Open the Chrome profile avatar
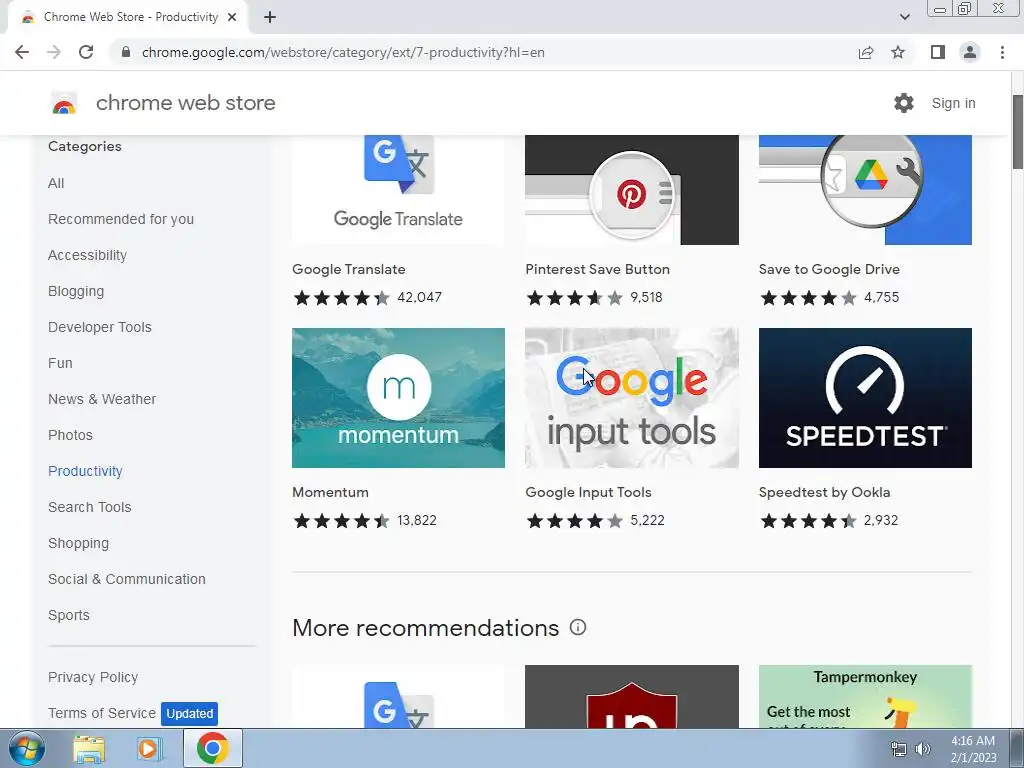Viewport: 1024px width, 768px height. (970, 52)
